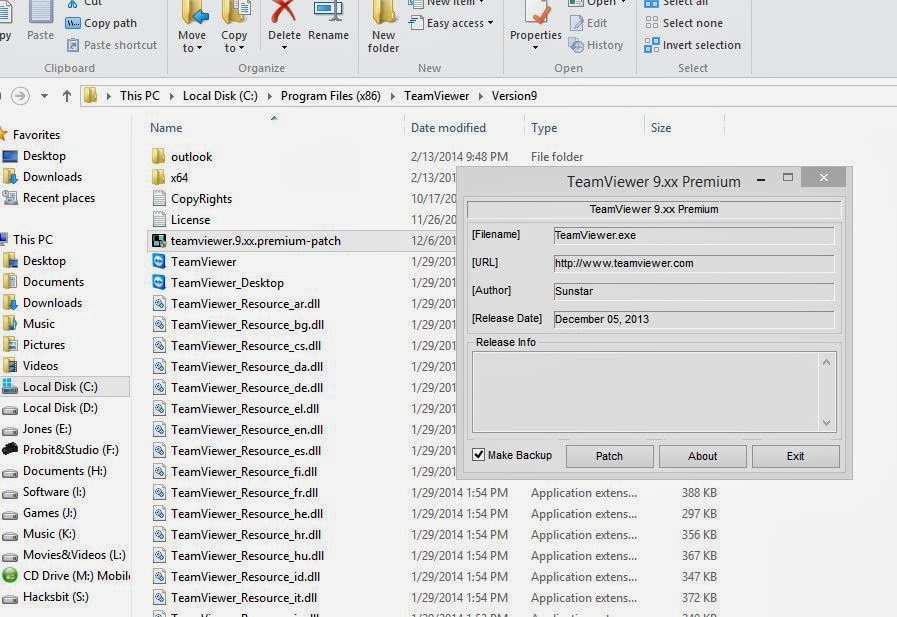Click the Forward navigation arrow

(21, 95)
